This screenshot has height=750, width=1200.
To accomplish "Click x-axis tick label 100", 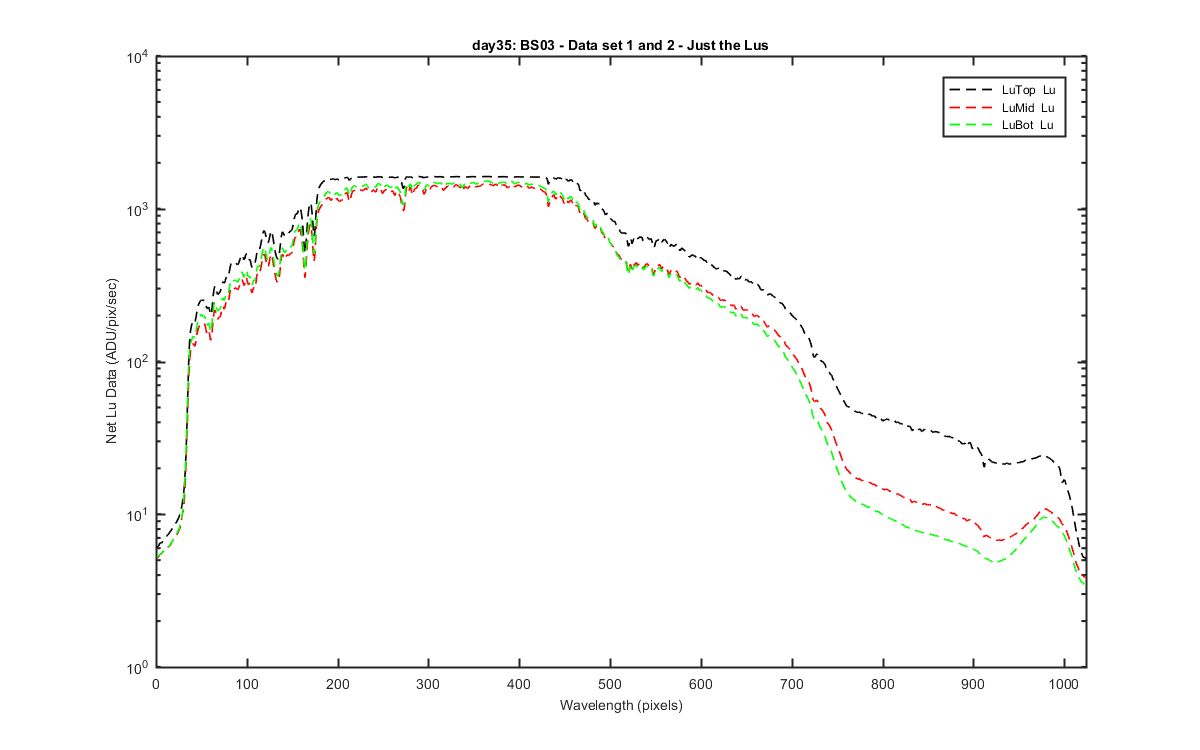I will (247, 684).
